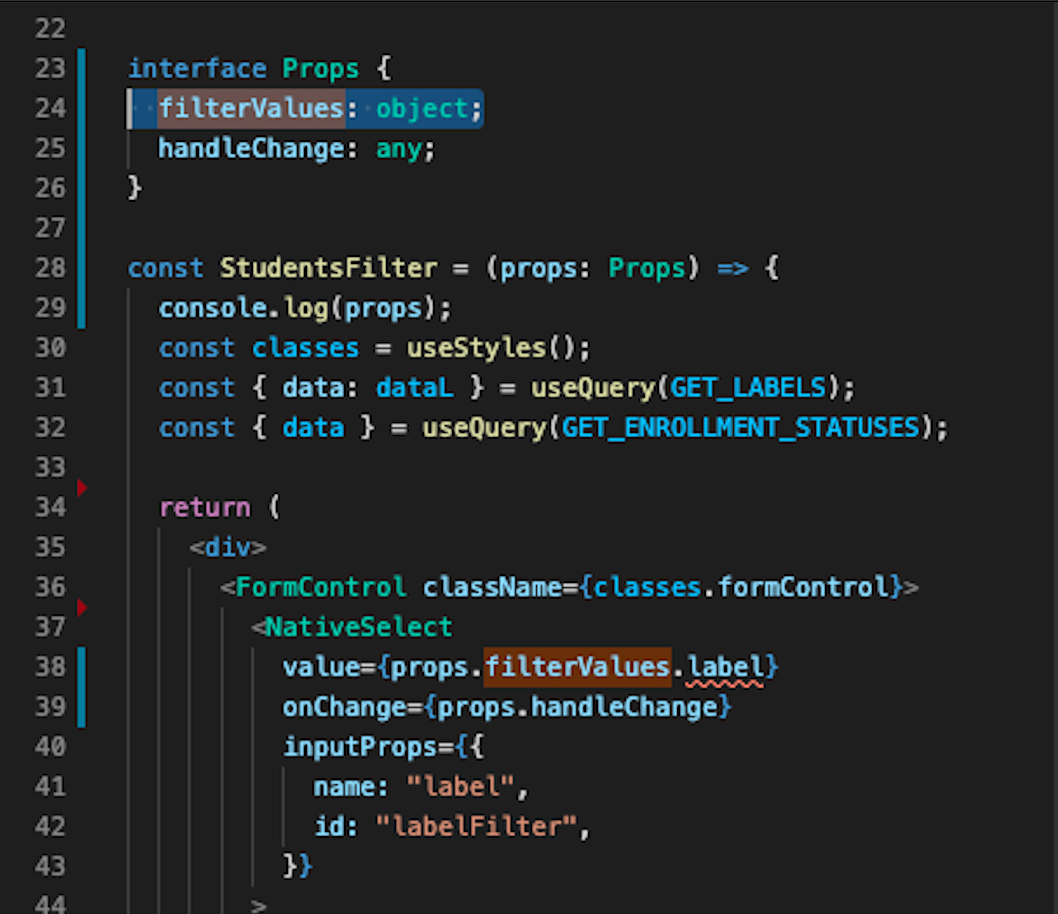Click the blue gutter change bar beside line 24
The width and height of the screenshot is (1058, 914).
[x=82, y=108]
